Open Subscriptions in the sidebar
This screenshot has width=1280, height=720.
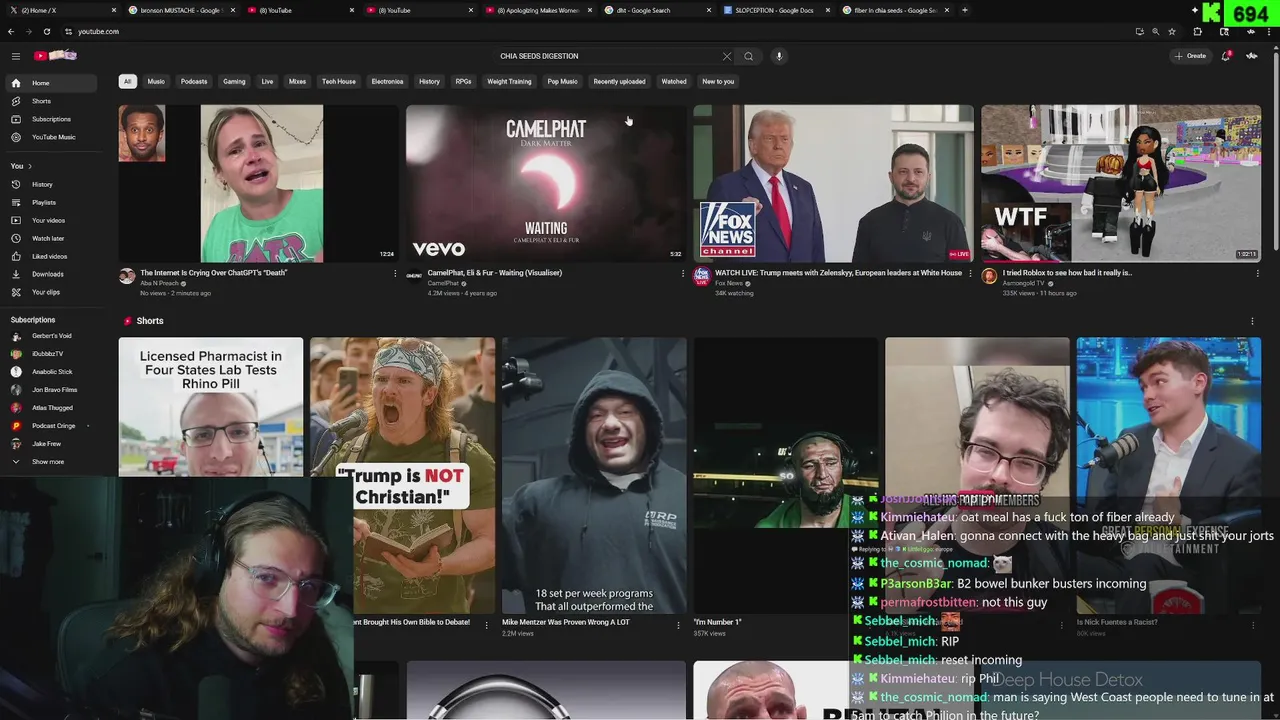pyautogui.click(x=50, y=119)
